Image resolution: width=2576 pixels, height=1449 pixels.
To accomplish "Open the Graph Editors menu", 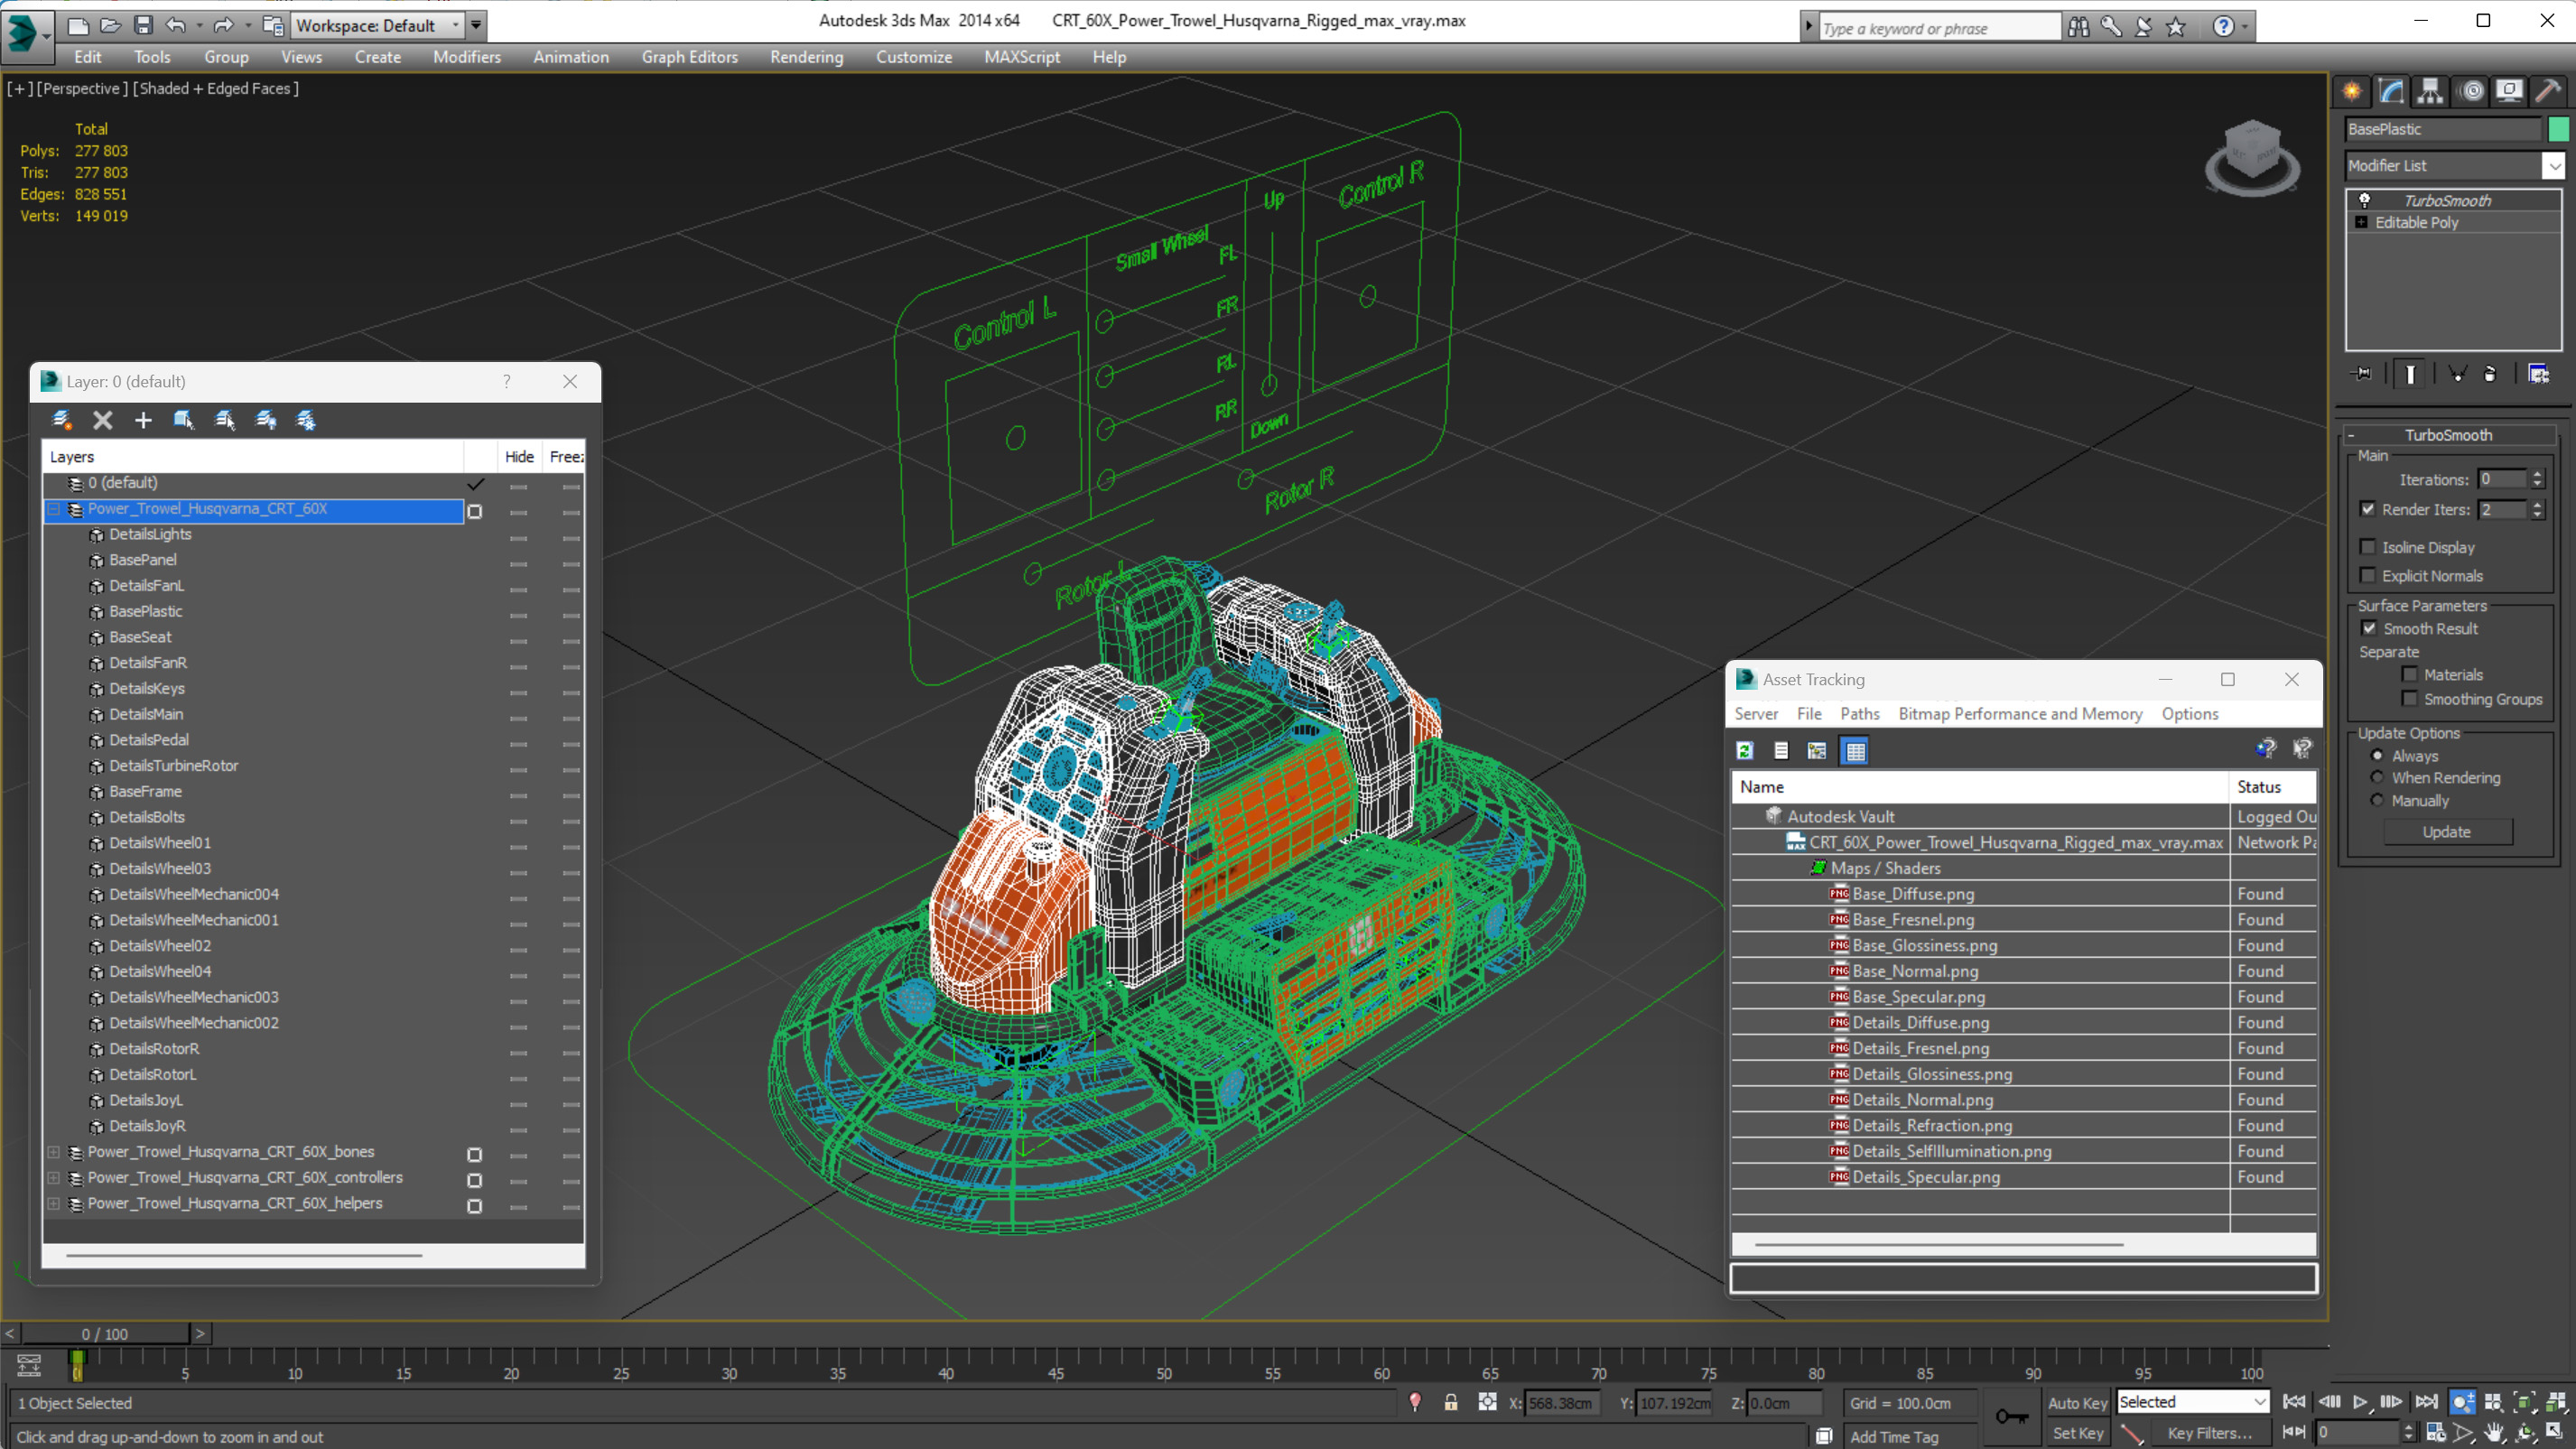I will click(x=690, y=57).
